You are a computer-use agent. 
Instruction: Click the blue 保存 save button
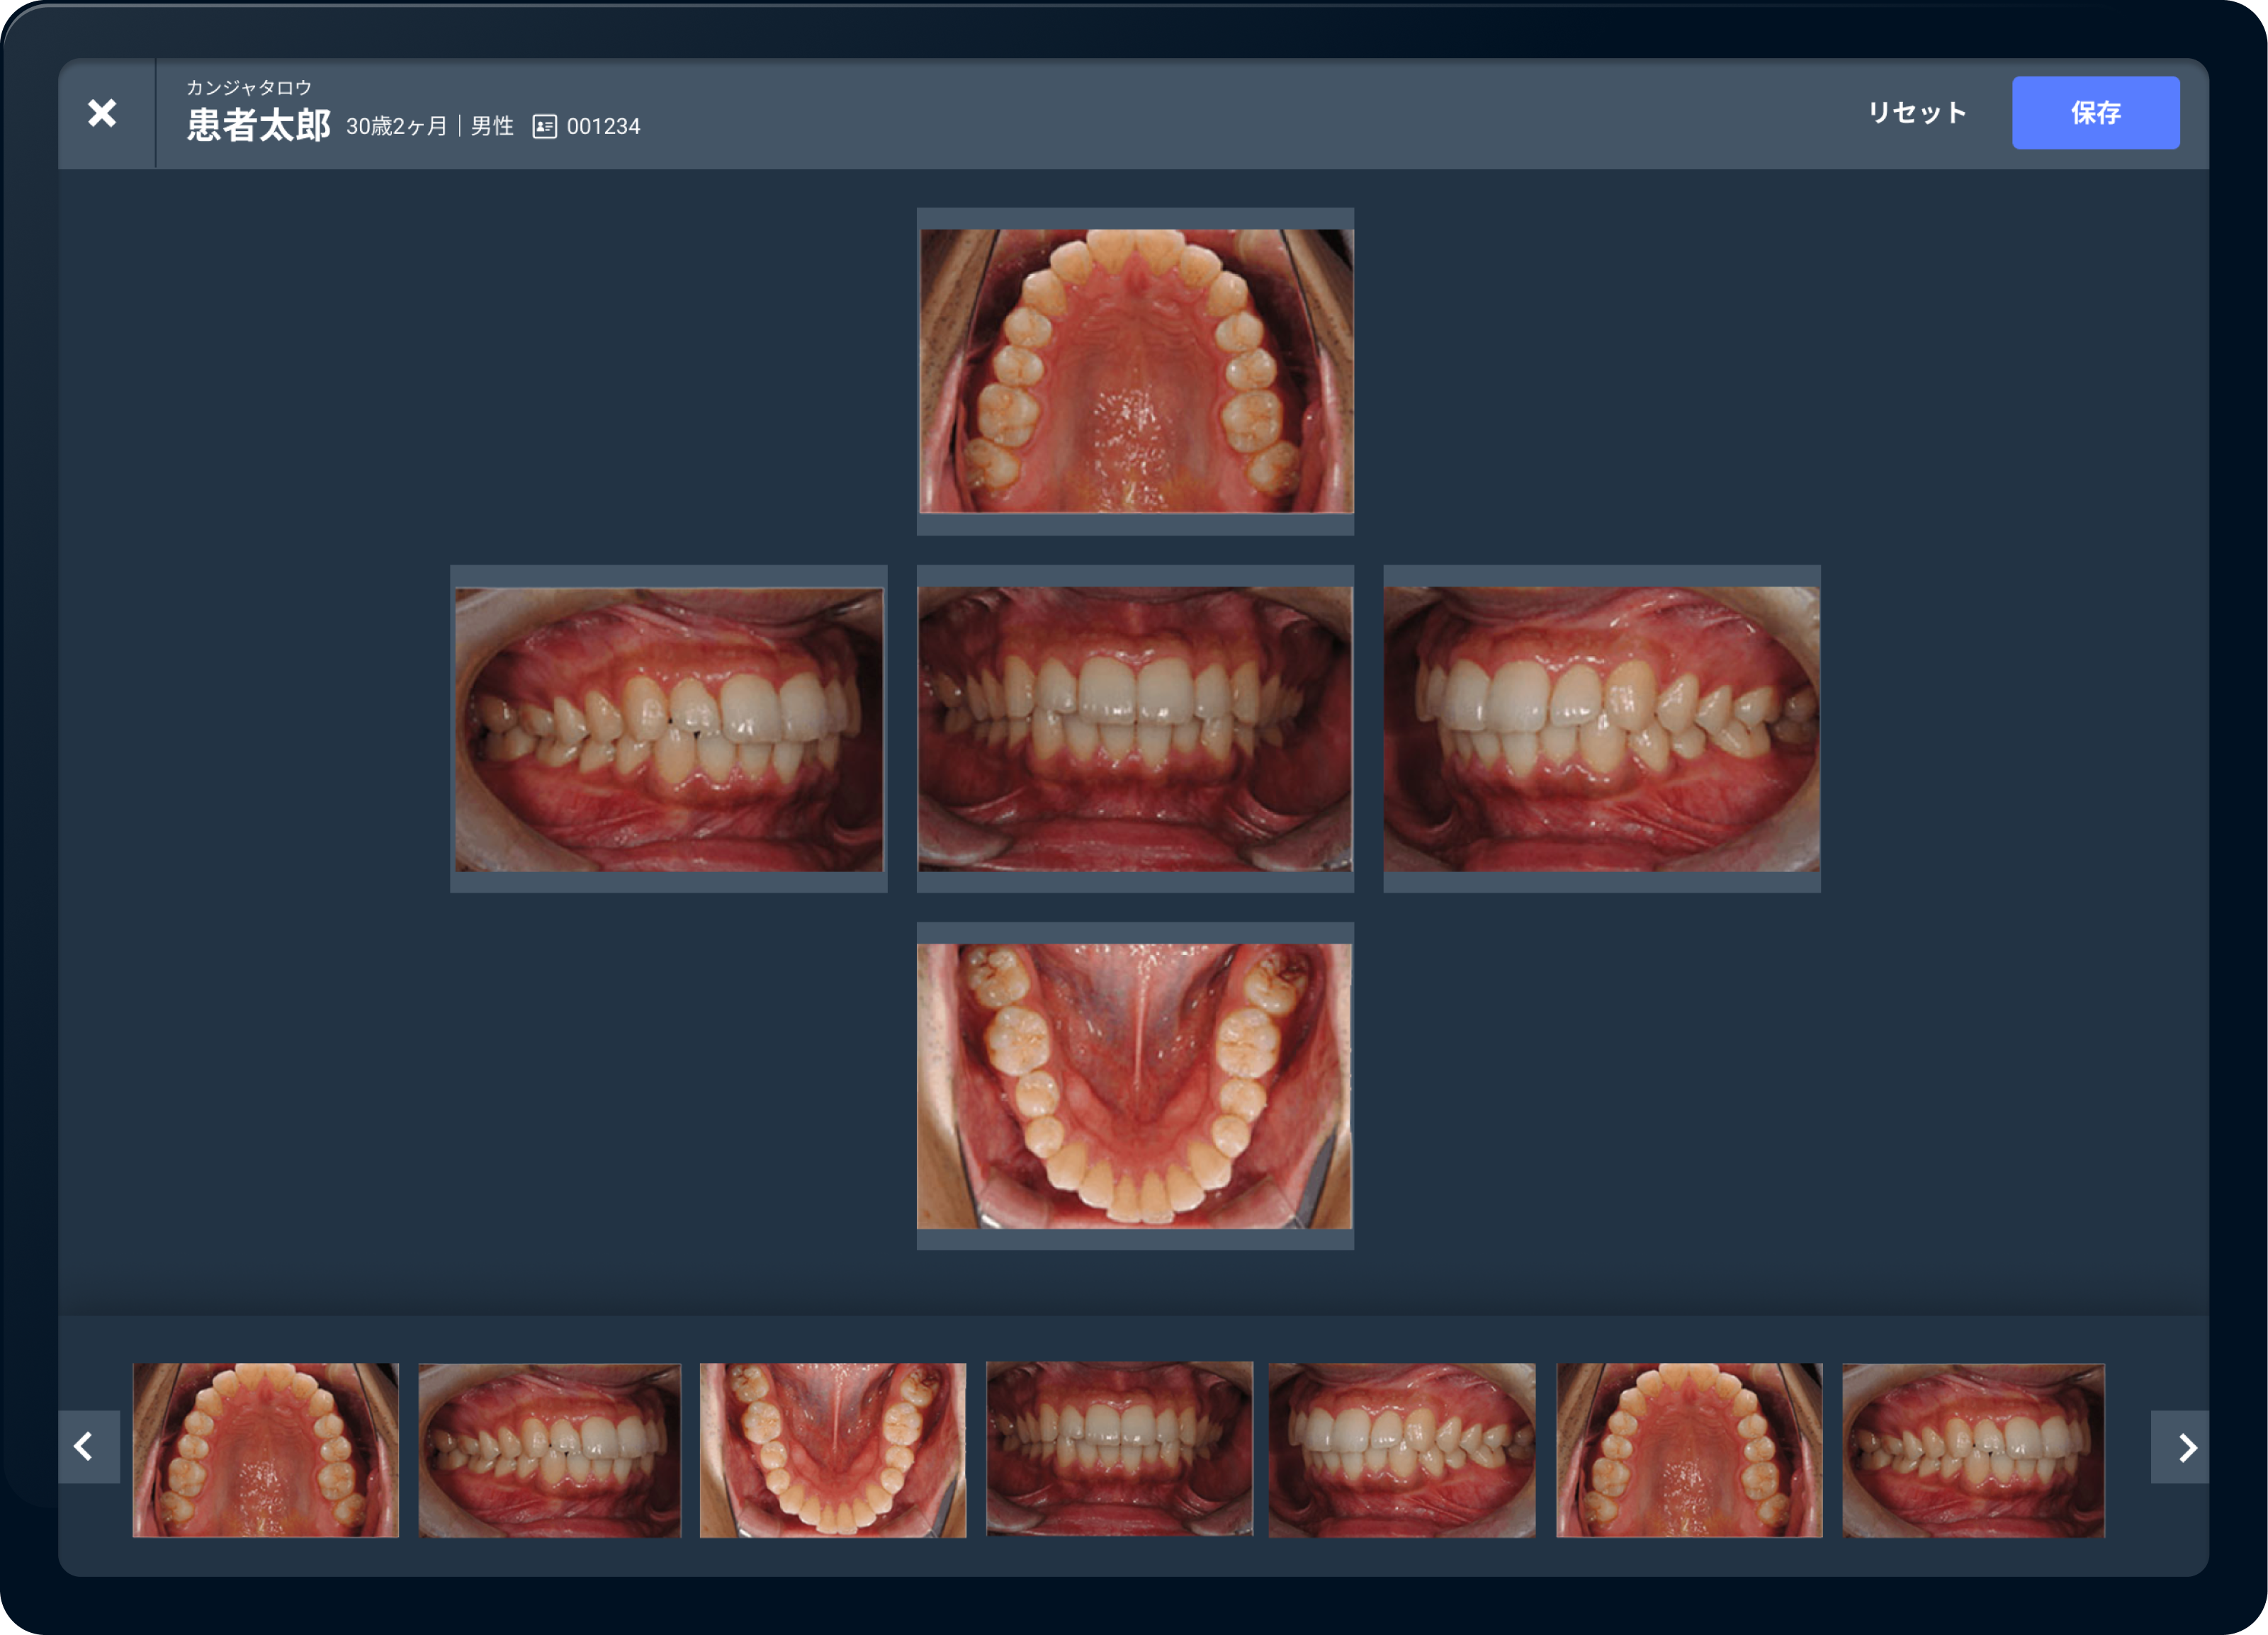click(x=2095, y=113)
